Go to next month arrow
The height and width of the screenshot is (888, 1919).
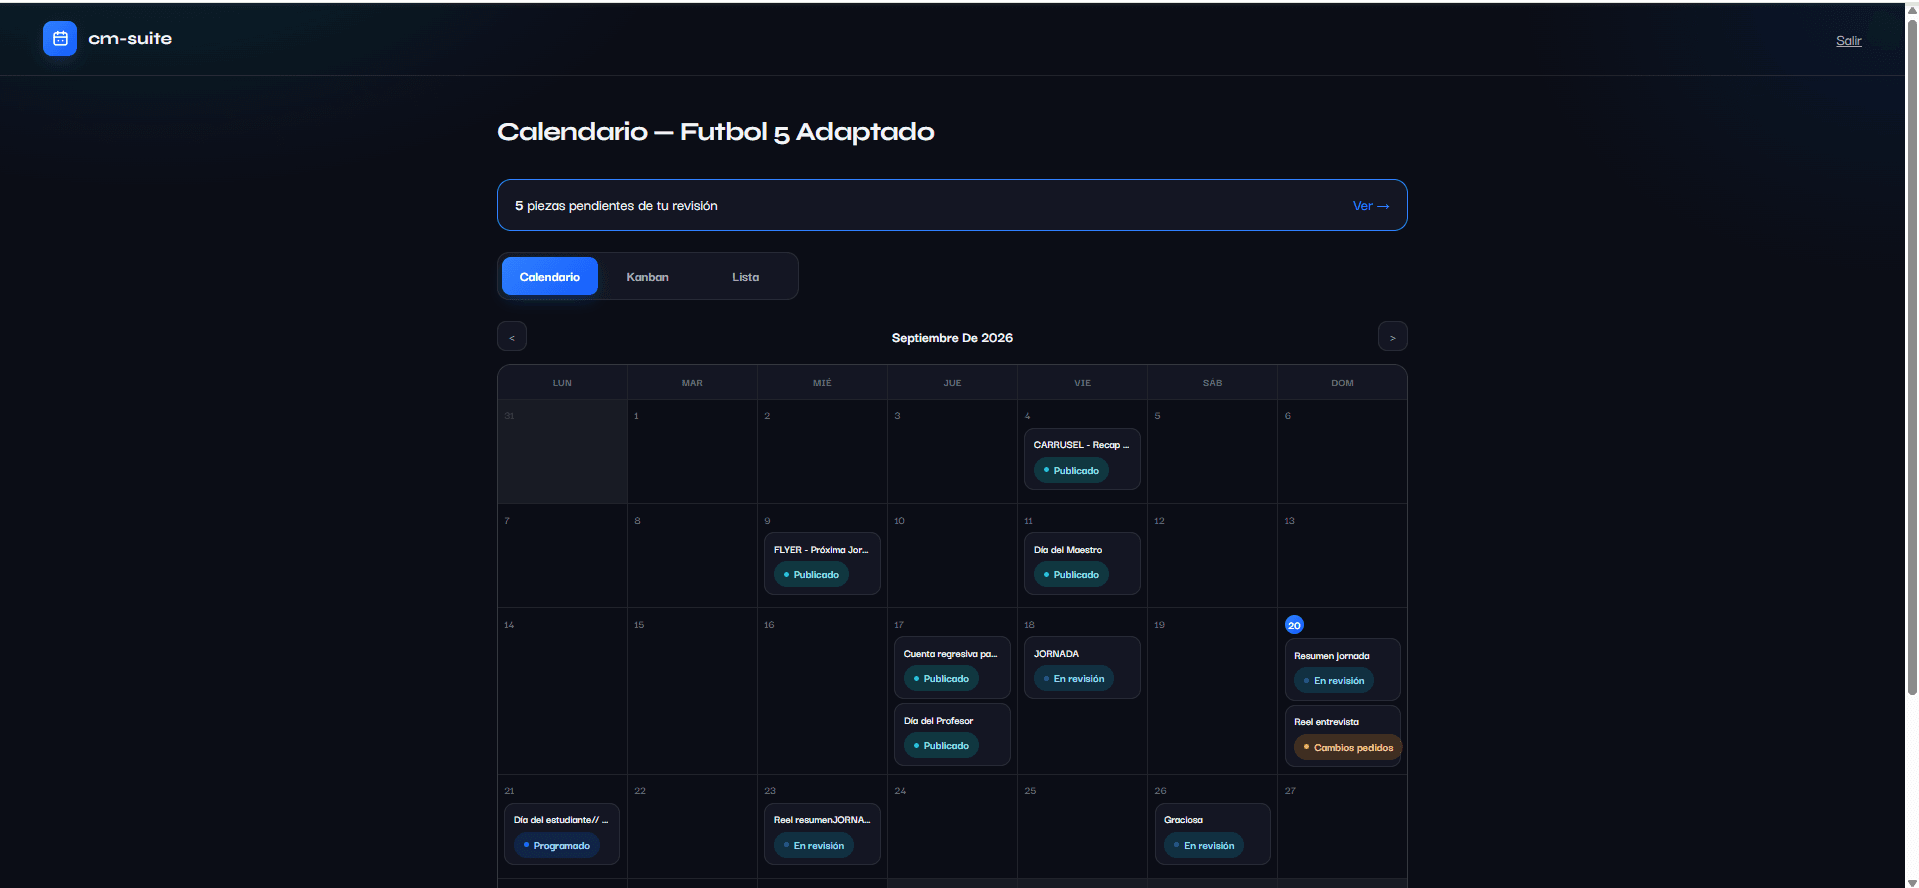1392,337
